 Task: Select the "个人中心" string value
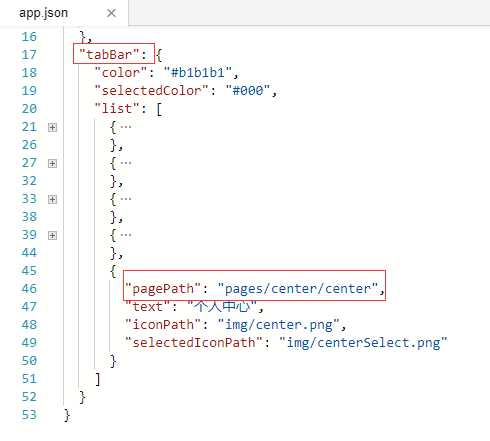pos(222,306)
